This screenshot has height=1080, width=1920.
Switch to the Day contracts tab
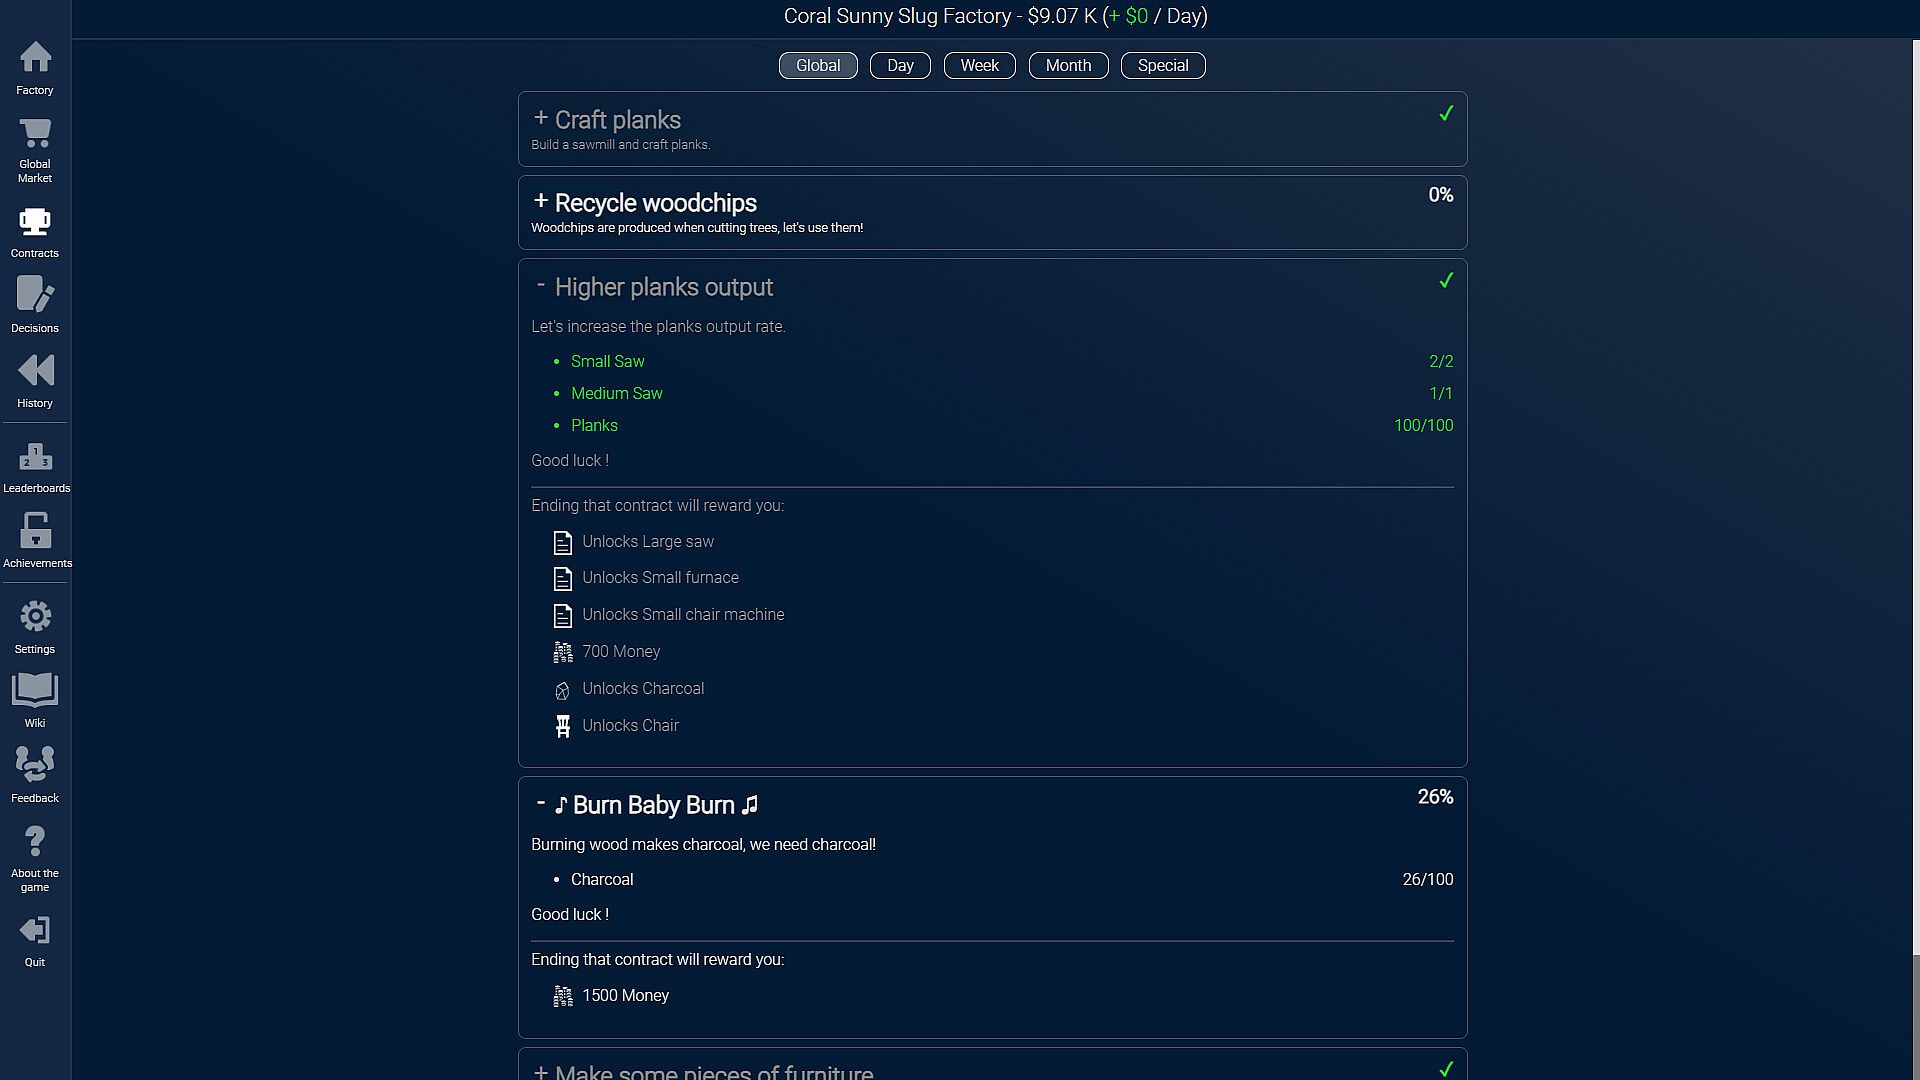(x=900, y=66)
